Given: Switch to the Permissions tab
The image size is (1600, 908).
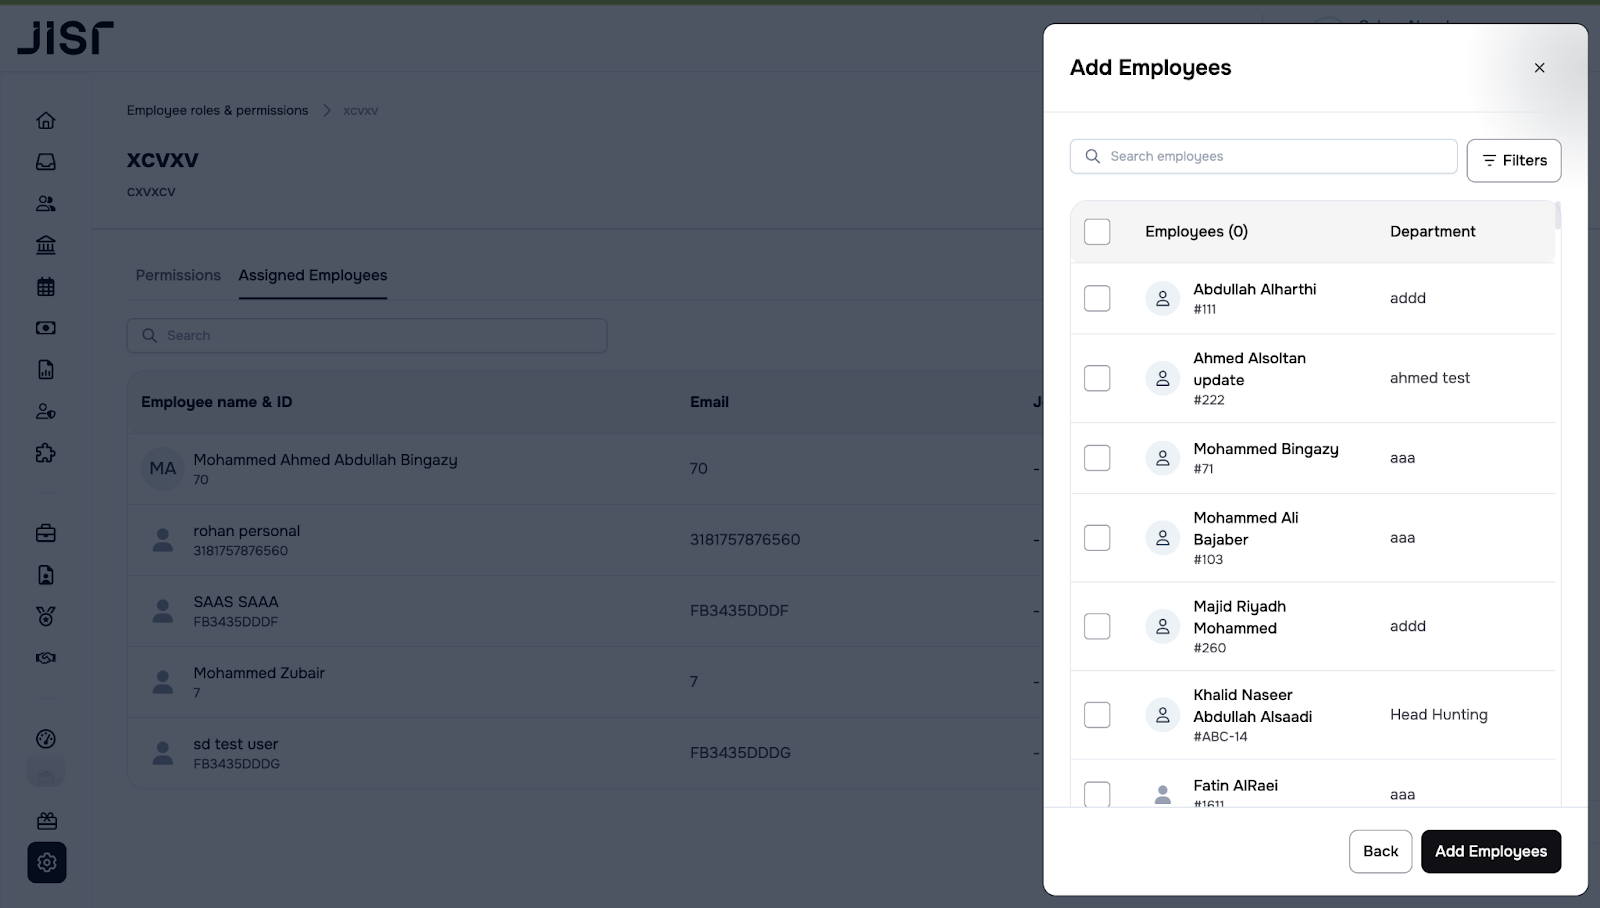Looking at the screenshot, I should click(178, 275).
